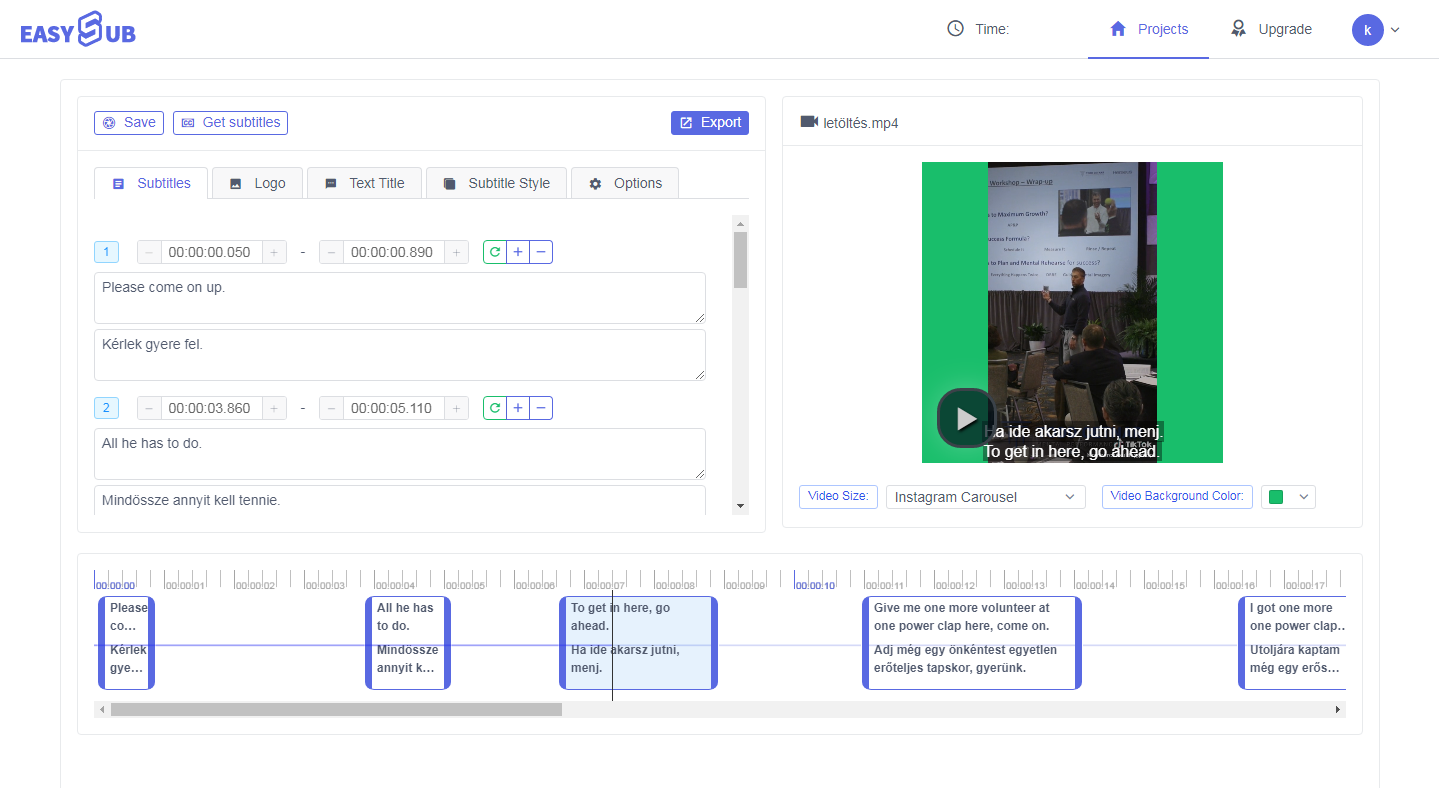
Task: Click the video camera icon next to letöltés.mp4
Action: pos(809,122)
